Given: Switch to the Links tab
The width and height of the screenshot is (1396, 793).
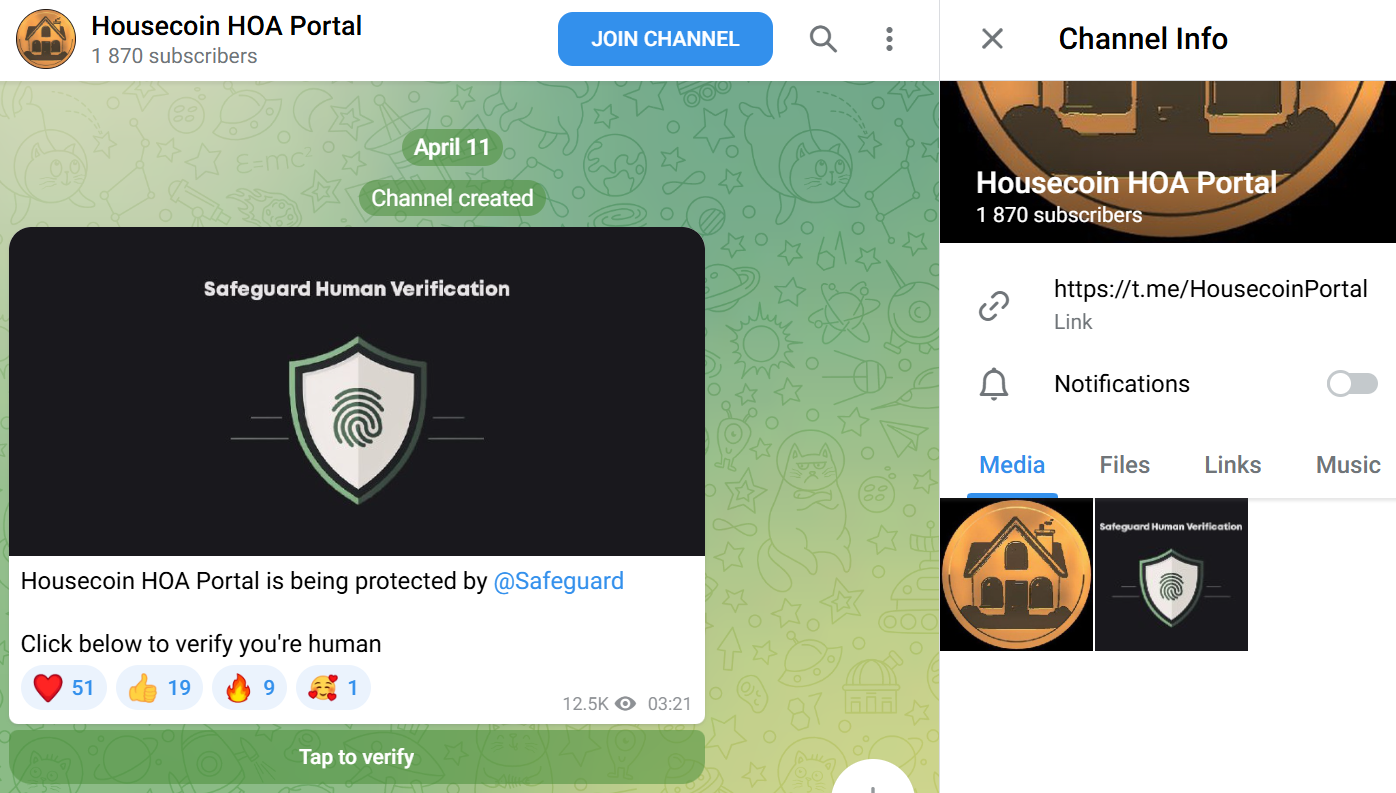Looking at the screenshot, I should (1232, 465).
